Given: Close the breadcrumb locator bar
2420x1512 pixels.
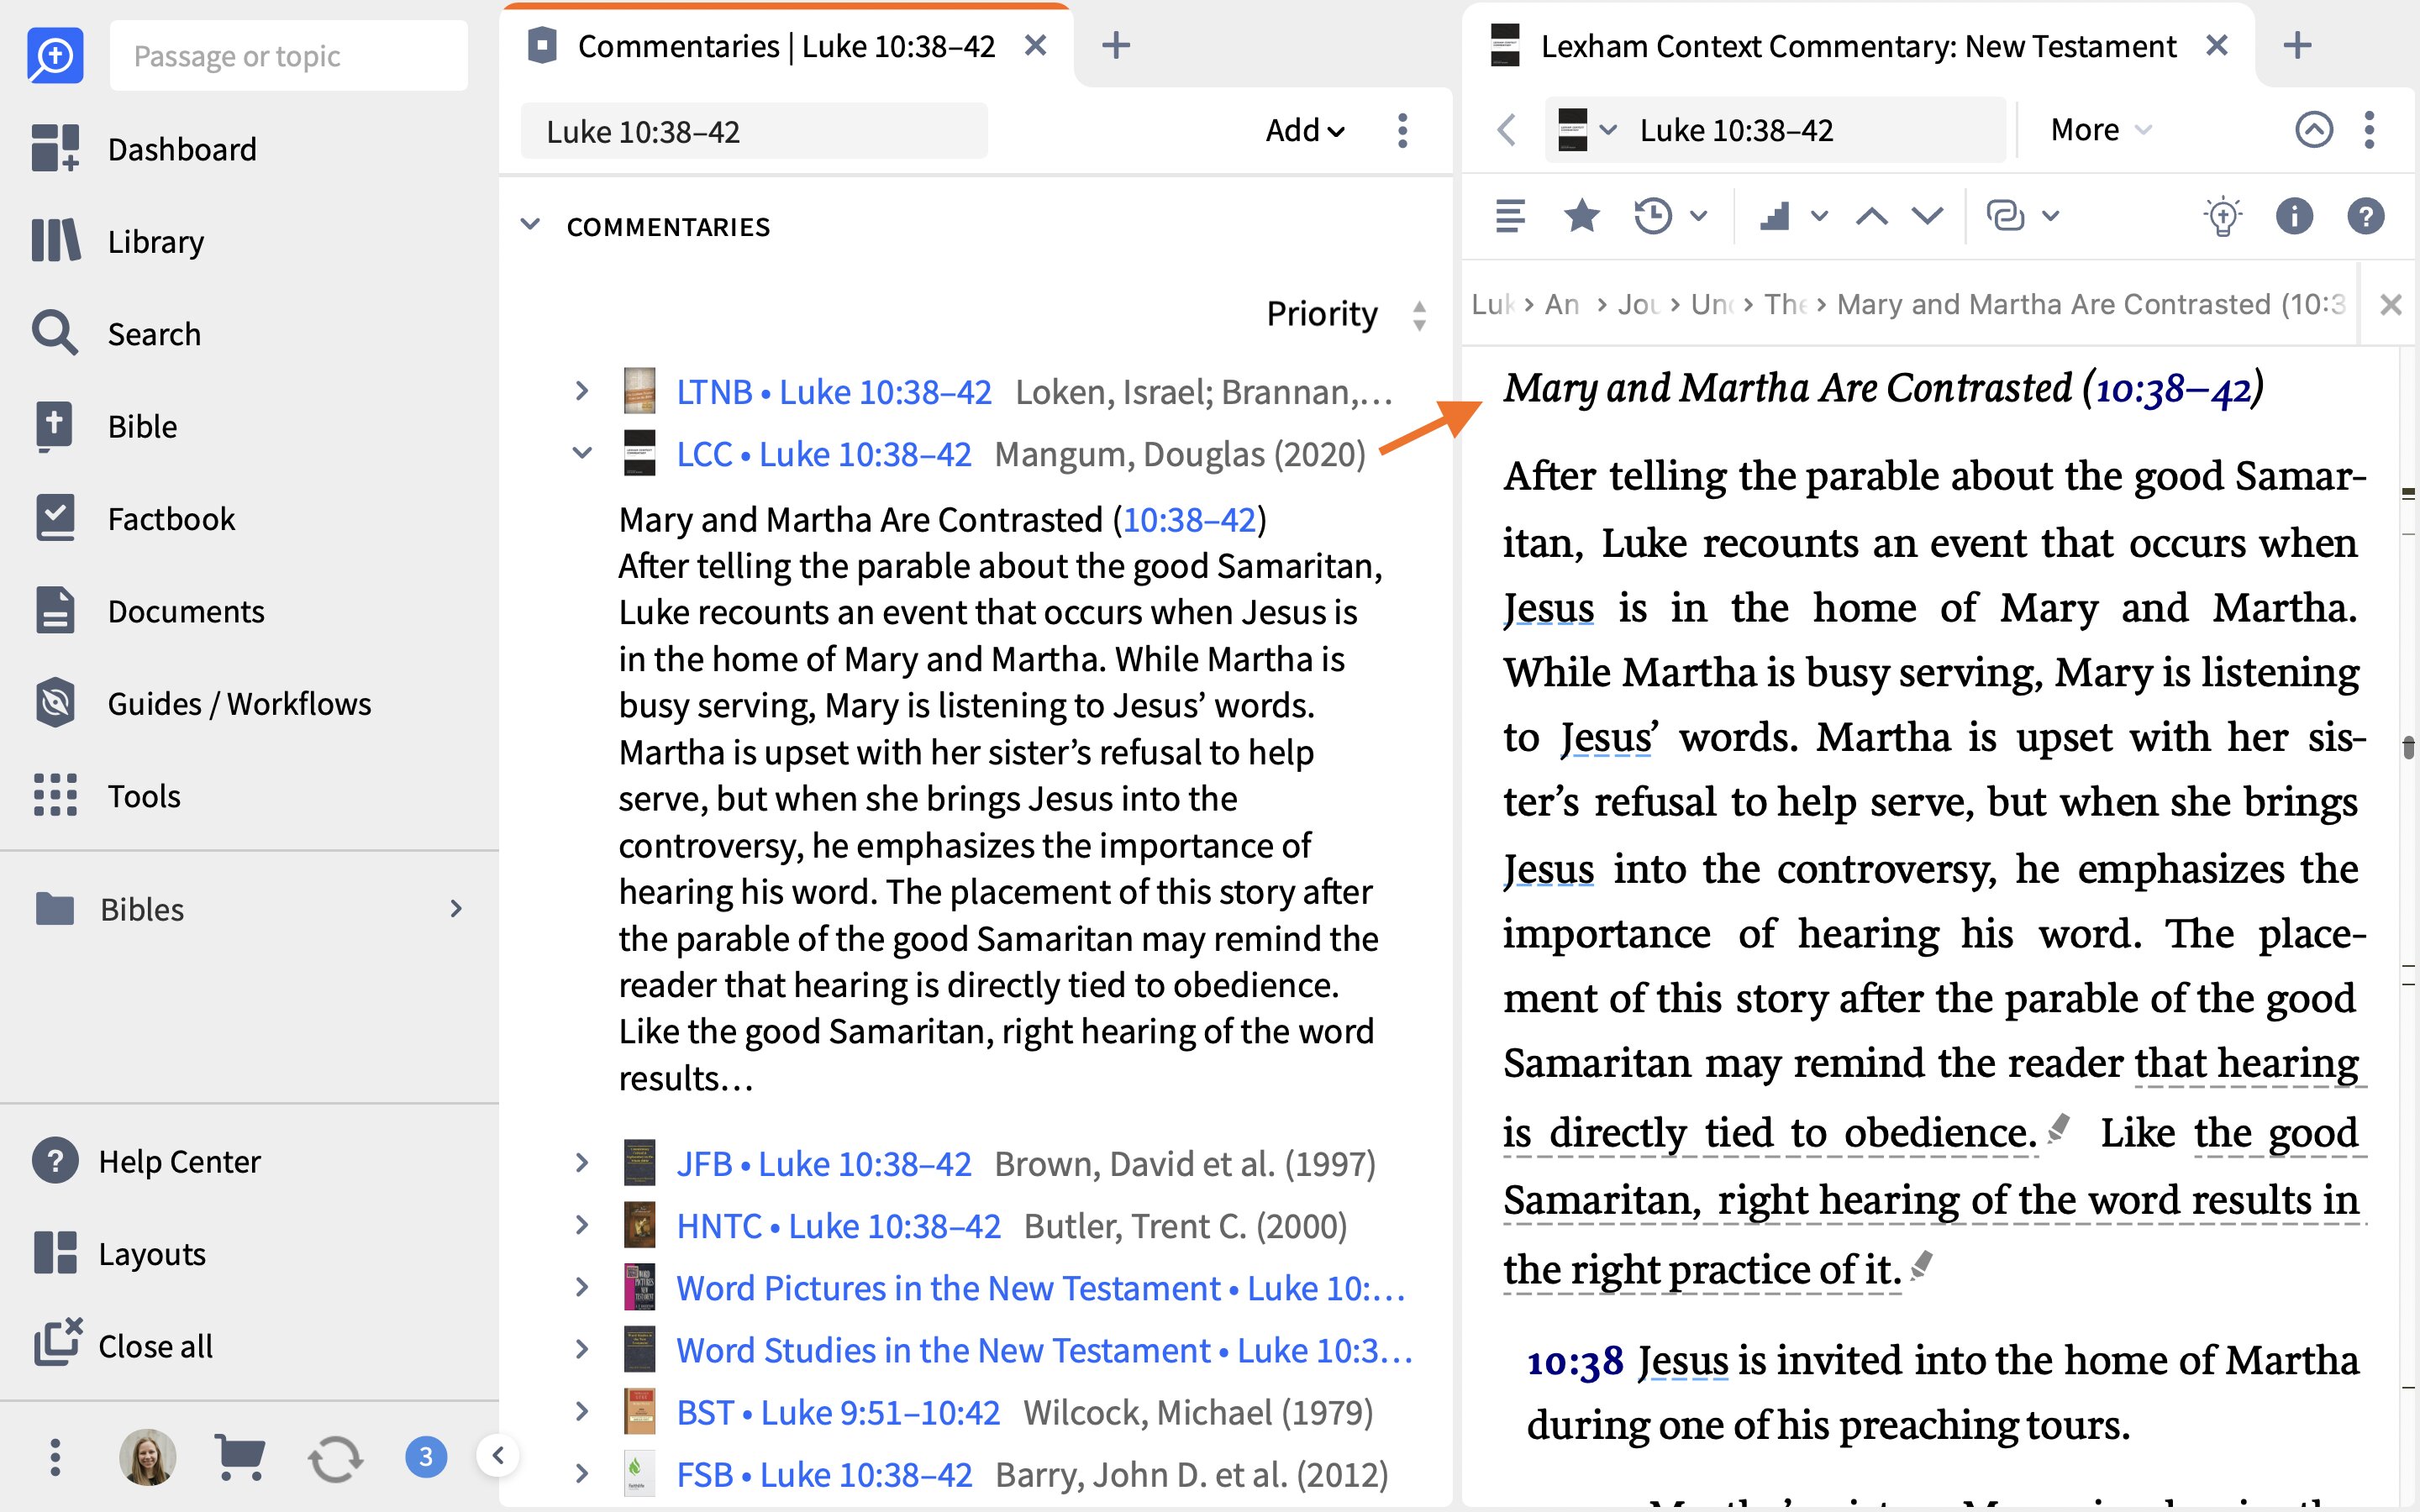Looking at the screenshot, I should 2391,304.
